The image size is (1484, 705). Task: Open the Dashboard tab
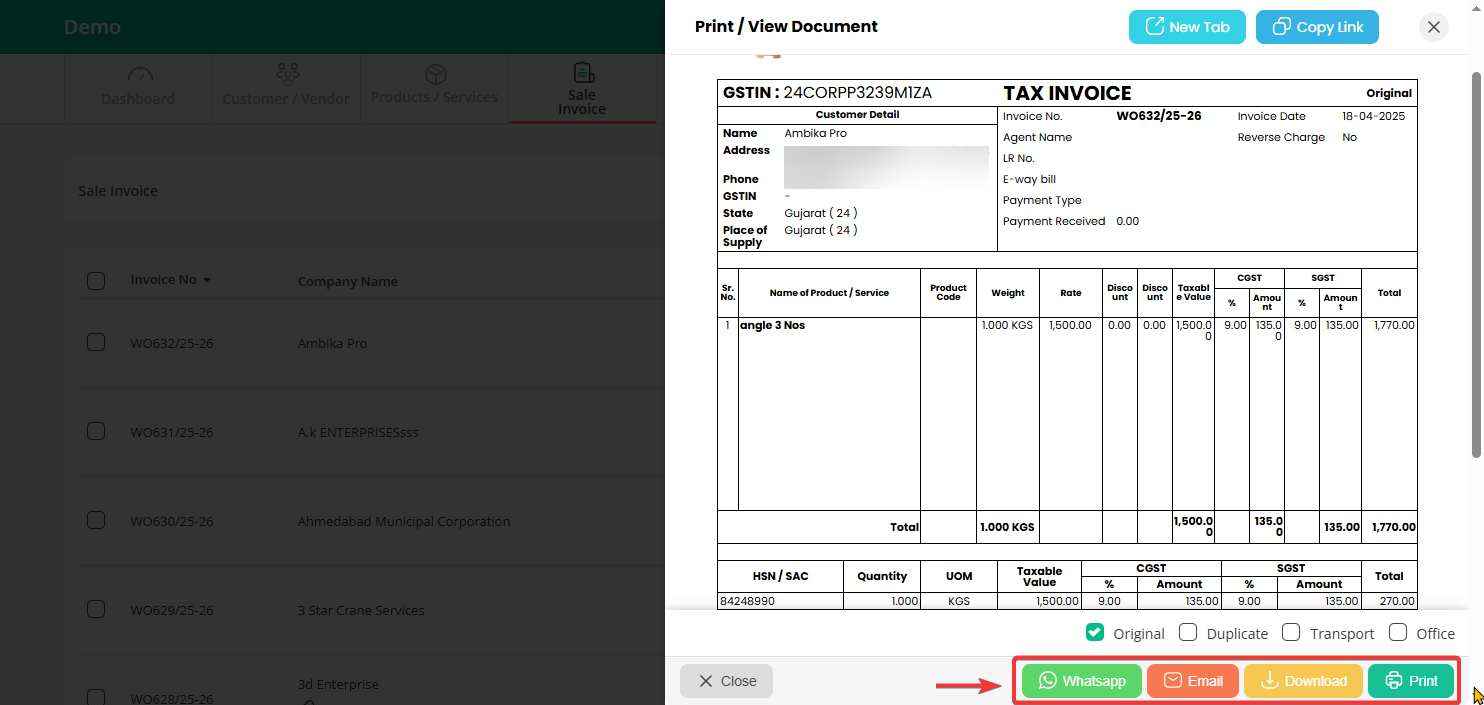point(138,87)
